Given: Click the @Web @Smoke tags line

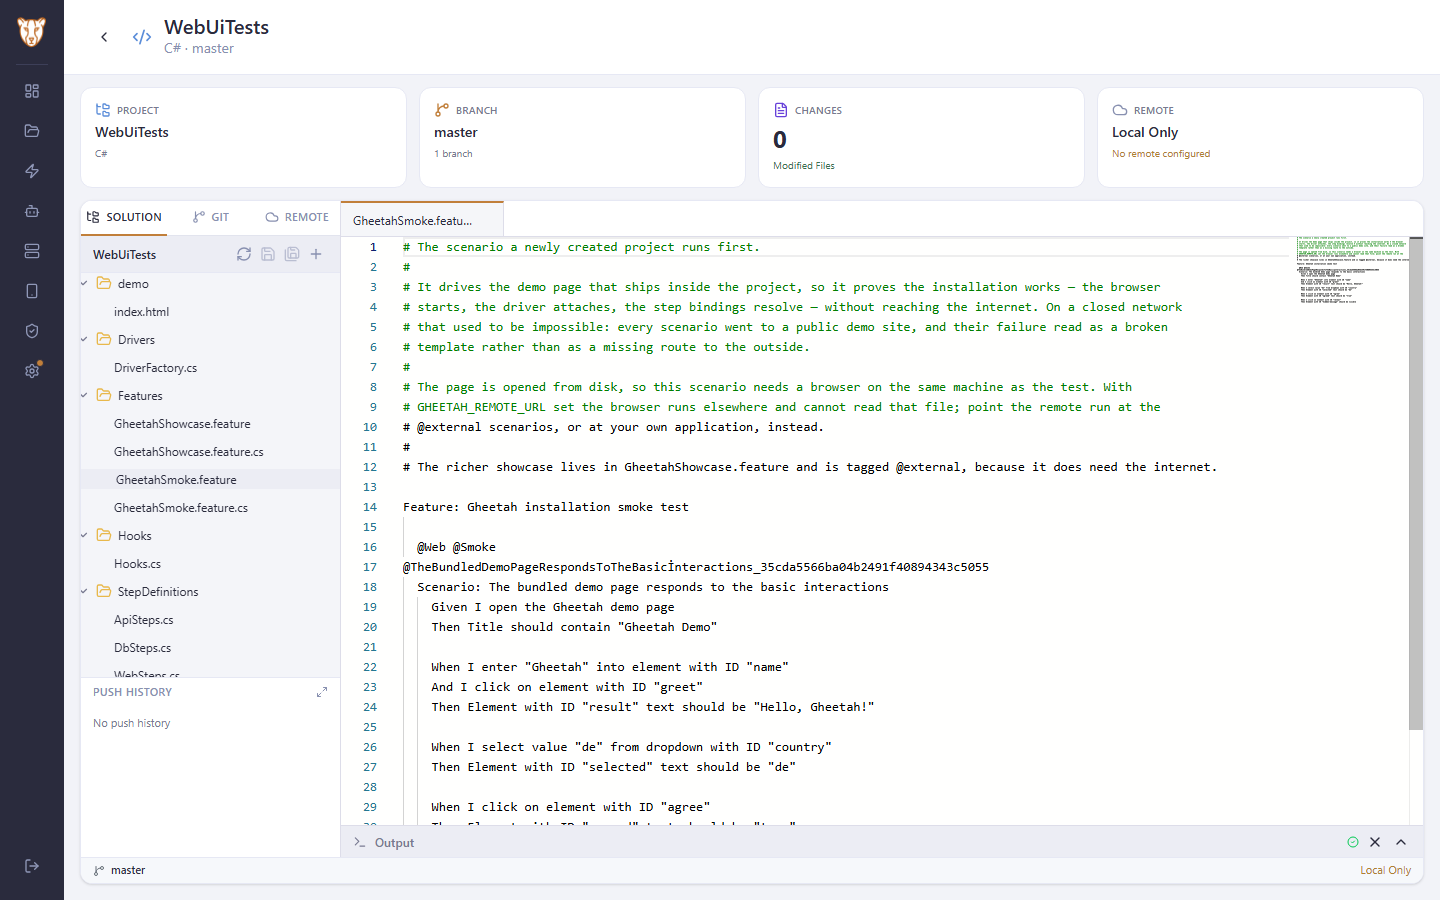Looking at the screenshot, I should click(456, 547).
